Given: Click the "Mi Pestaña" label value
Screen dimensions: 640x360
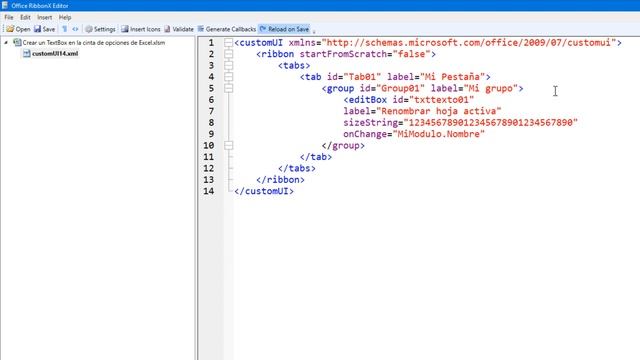Looking at the screenshot, I should [x=452, y=77].
